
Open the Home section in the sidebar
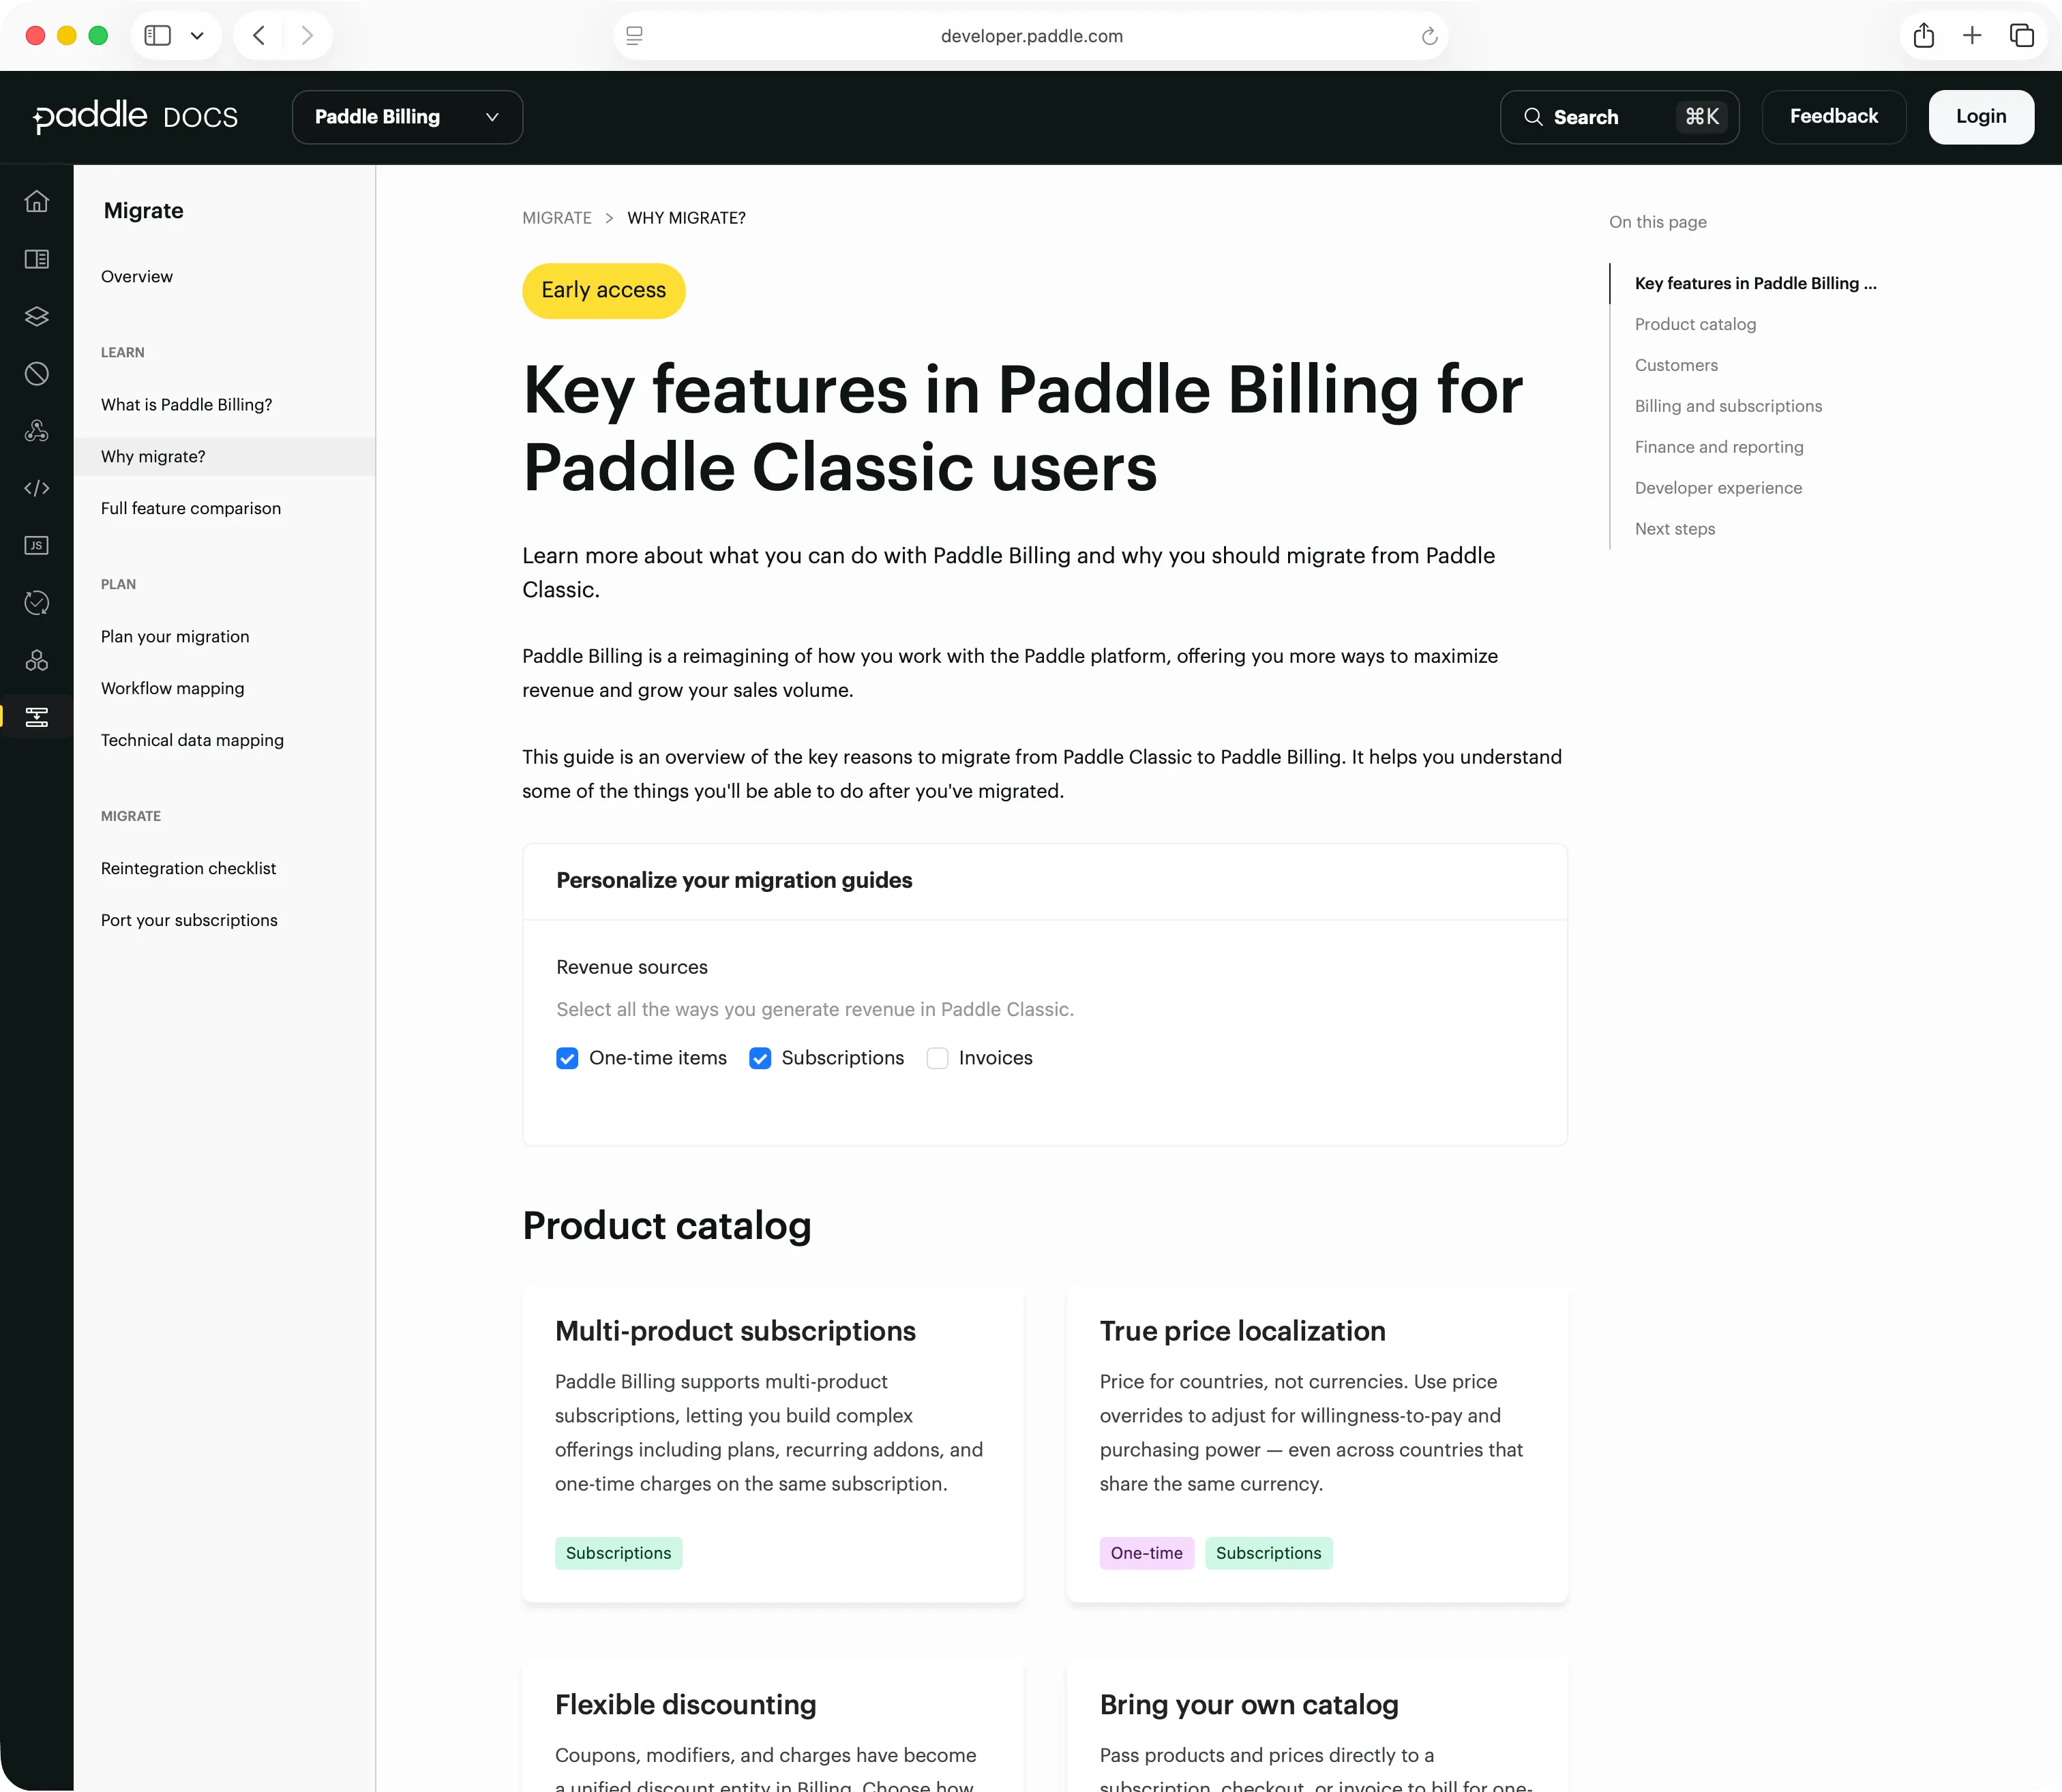click(x=37, y=201)
